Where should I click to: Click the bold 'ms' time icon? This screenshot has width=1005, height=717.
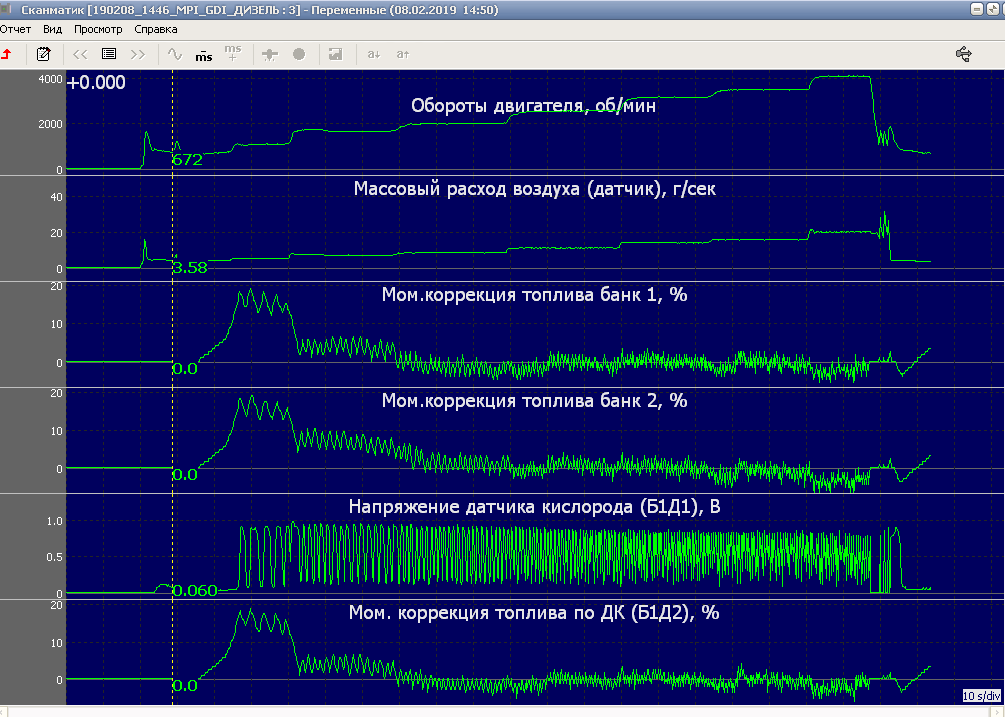click(203, 54)
